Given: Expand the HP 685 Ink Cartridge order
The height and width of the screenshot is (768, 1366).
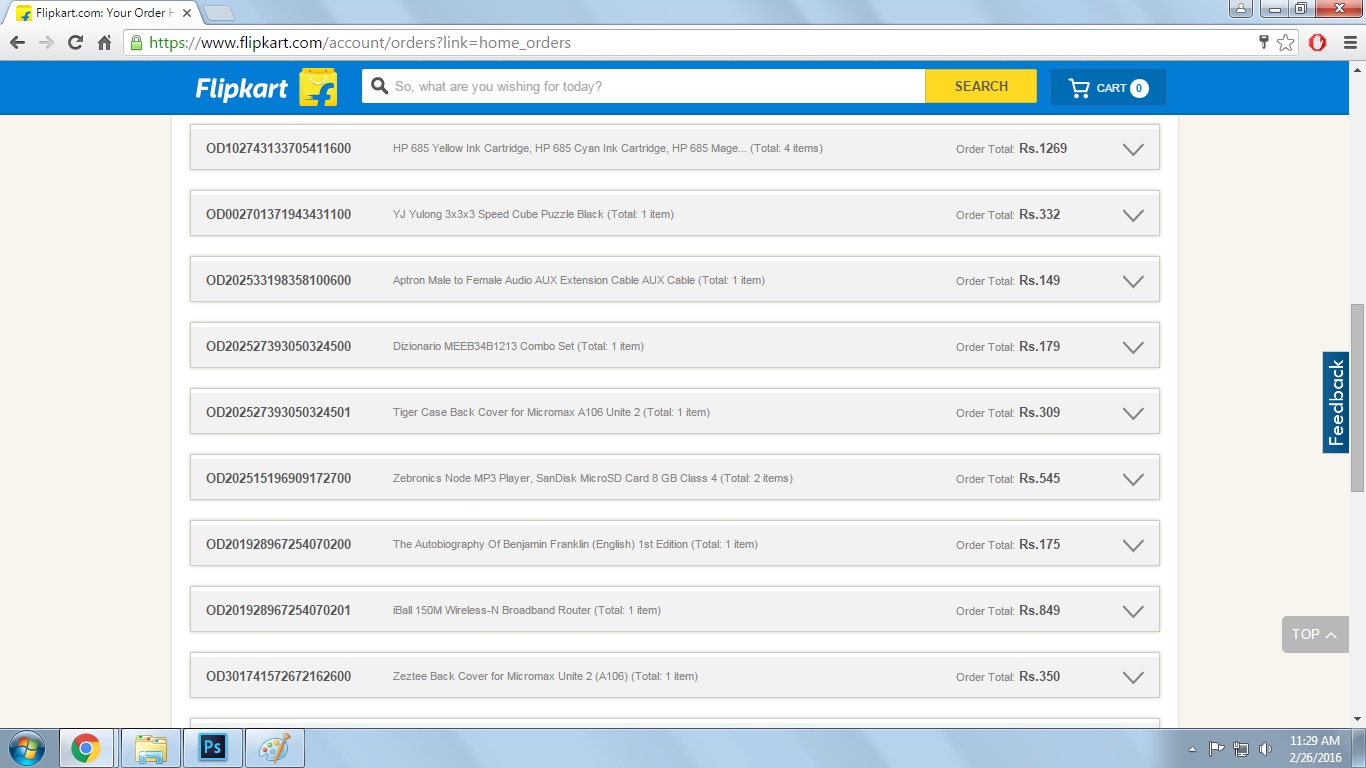Looking at the screenshot, I should pos(1132,149).
